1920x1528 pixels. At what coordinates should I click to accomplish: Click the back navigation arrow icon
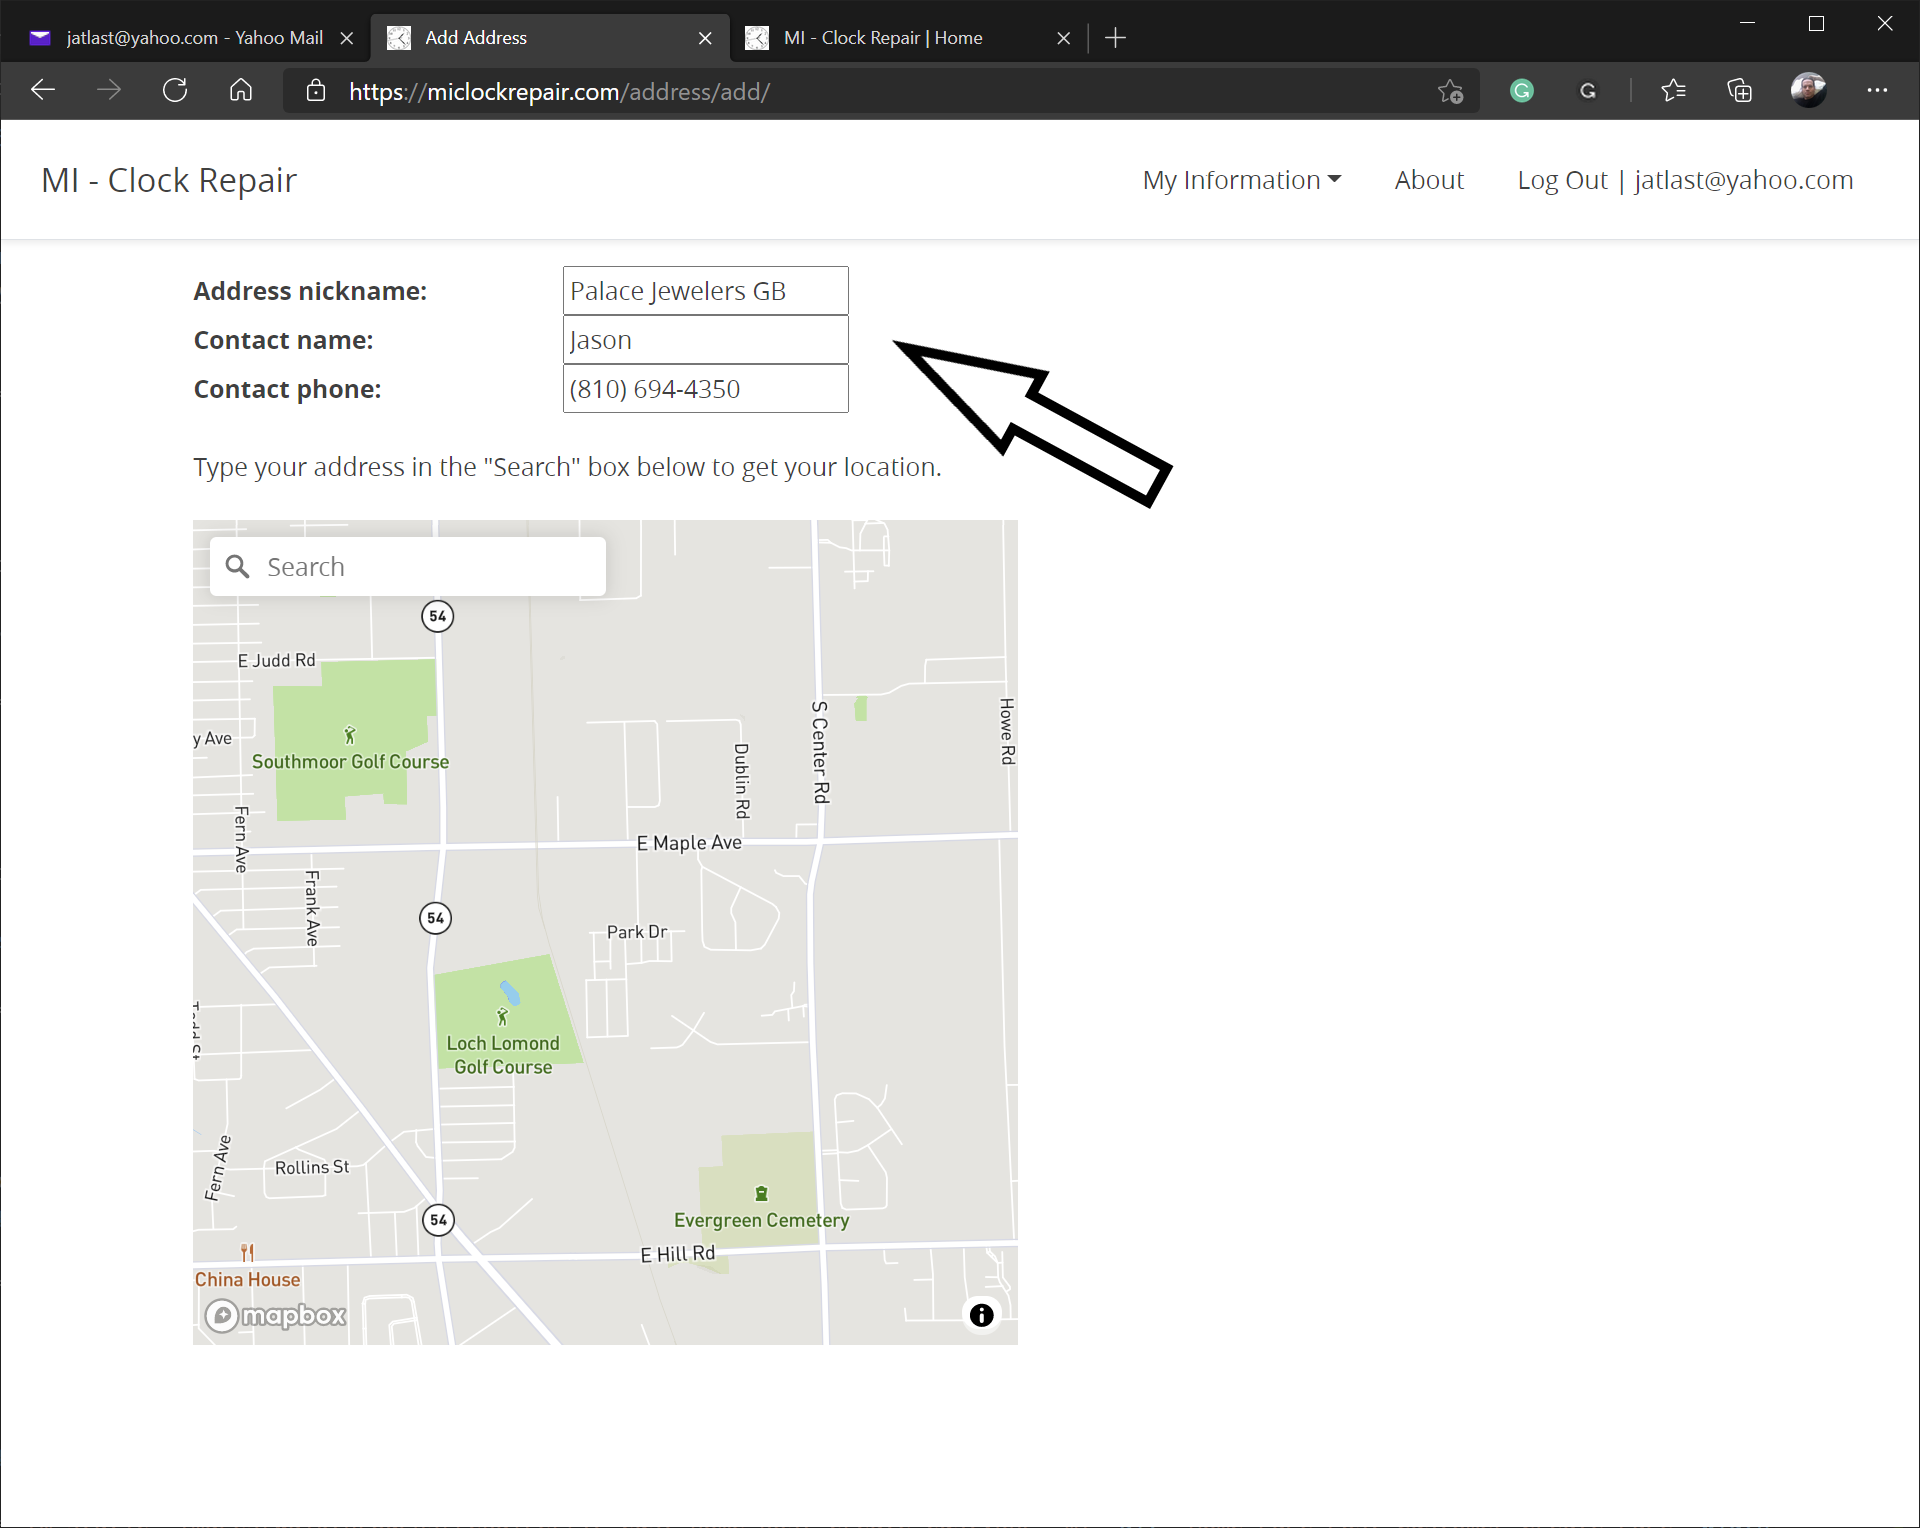[42, 90]
